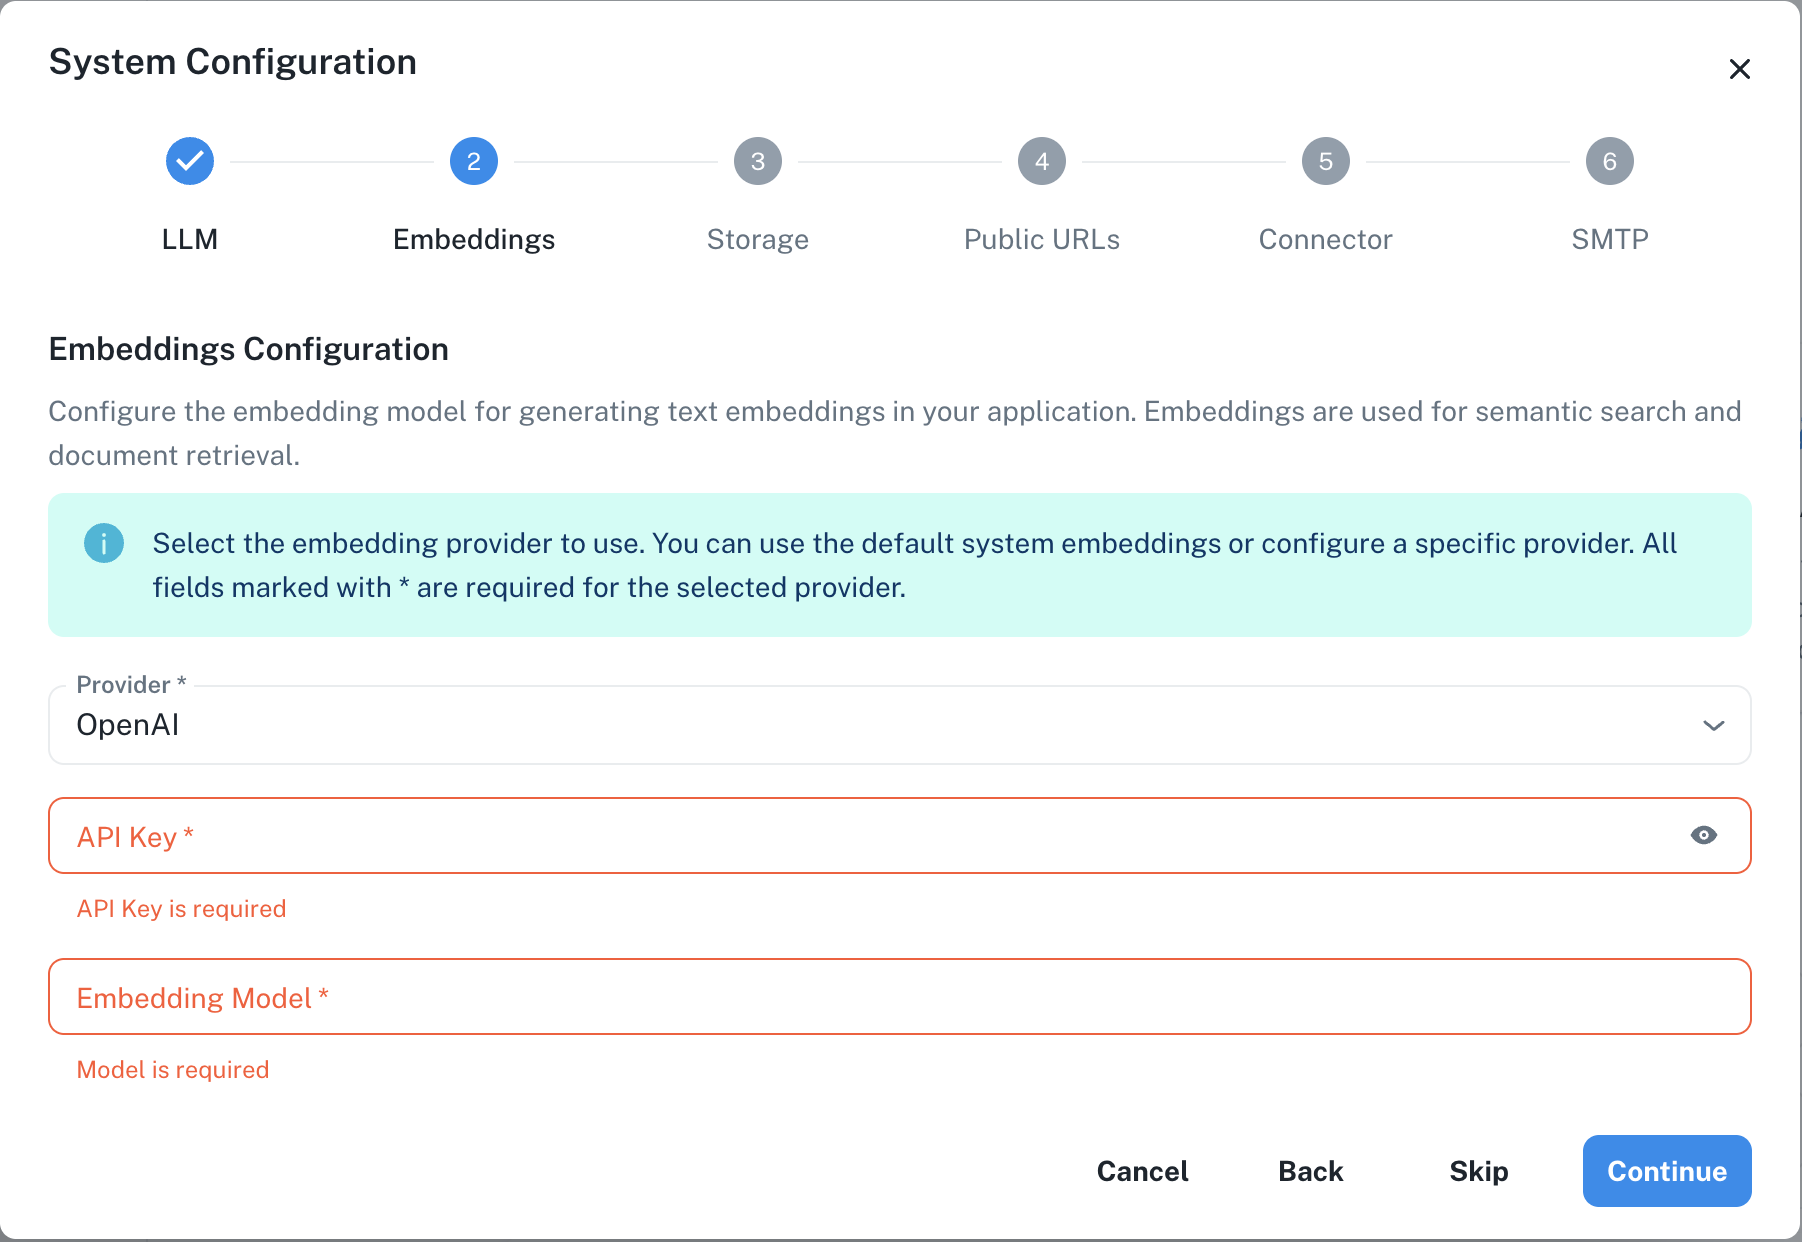
Task: Select the SMTP step label
Action: (1610, 240)
